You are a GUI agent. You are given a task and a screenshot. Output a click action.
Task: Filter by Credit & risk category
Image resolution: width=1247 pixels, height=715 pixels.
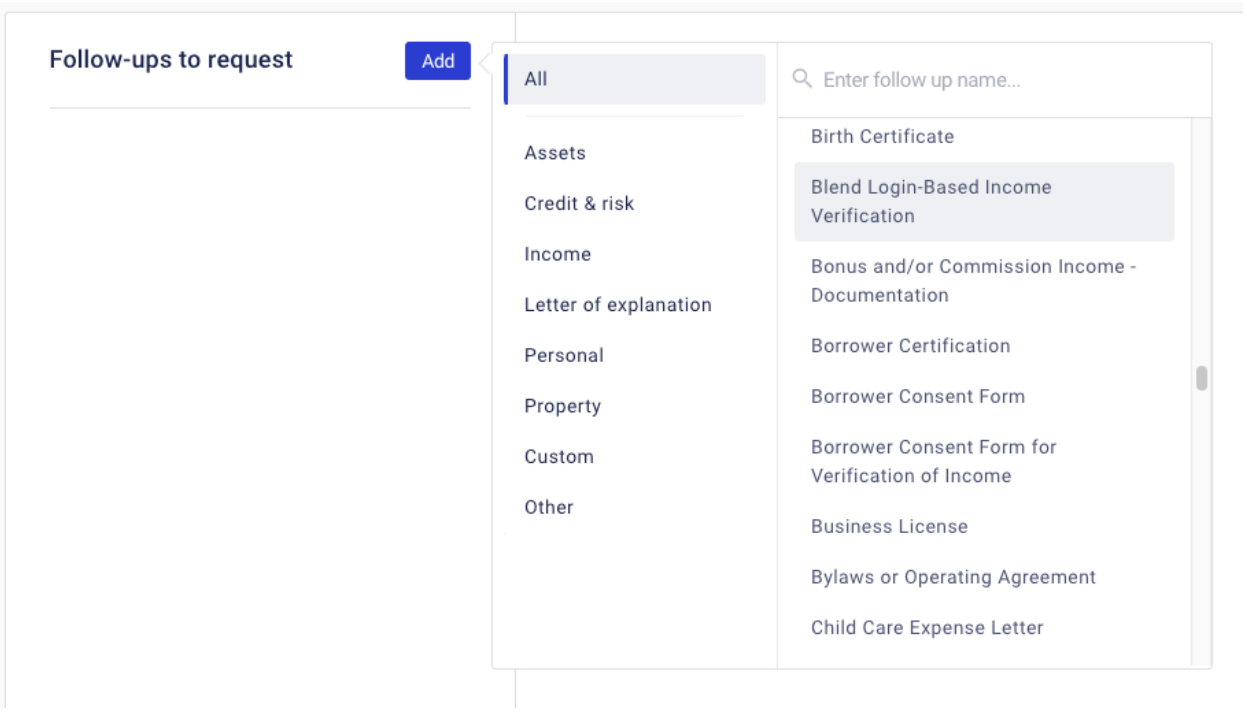[x=579, y=203]
